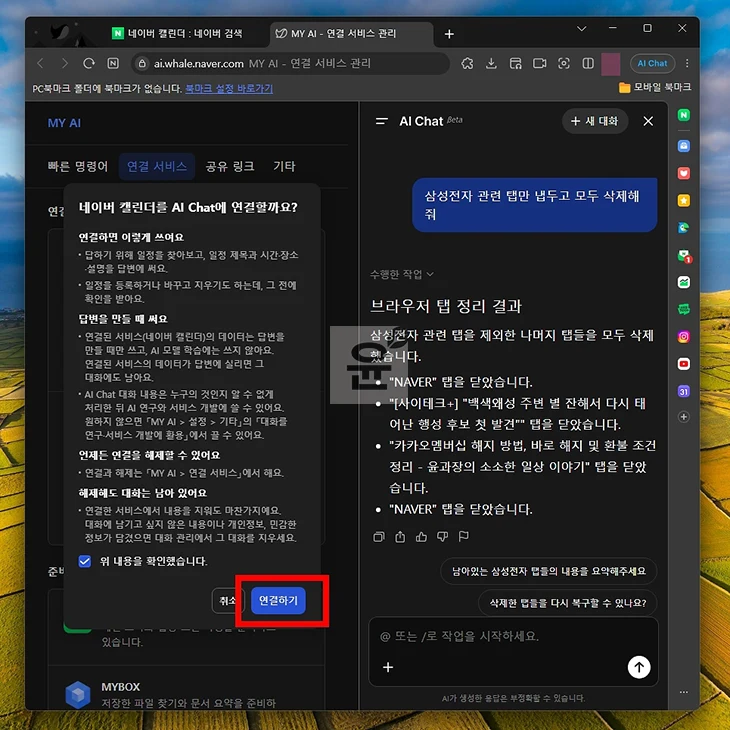Open the yellow star bookmark sidebar icon

(x=683, y=200)
